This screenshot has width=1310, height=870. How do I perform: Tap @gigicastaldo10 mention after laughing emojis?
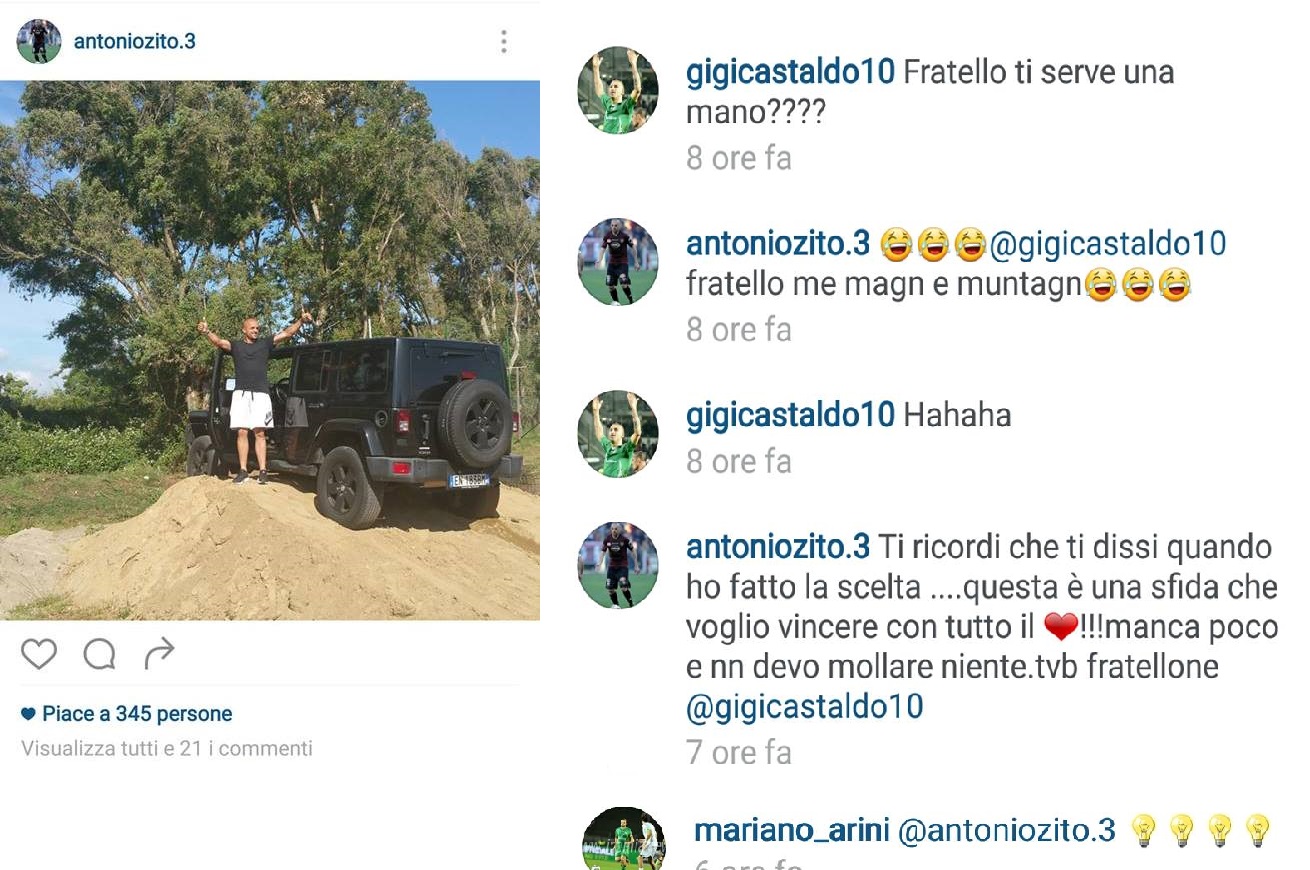pos(1107,244)
